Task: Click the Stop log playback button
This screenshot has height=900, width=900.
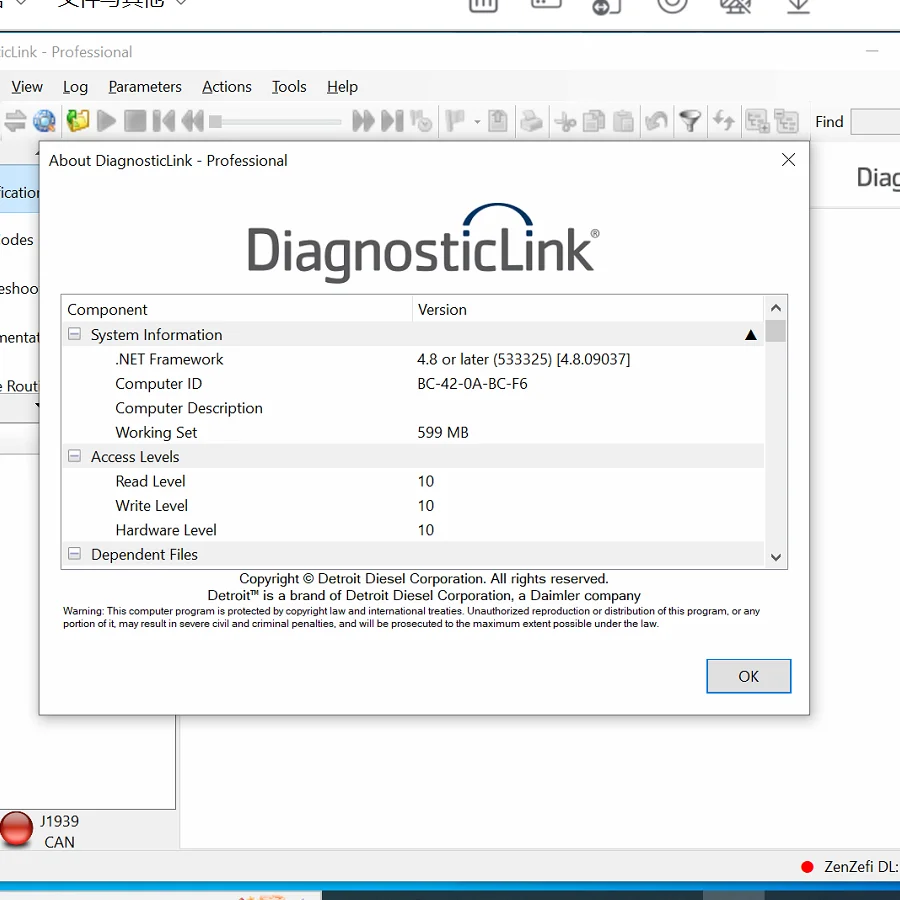Action: 135,121
